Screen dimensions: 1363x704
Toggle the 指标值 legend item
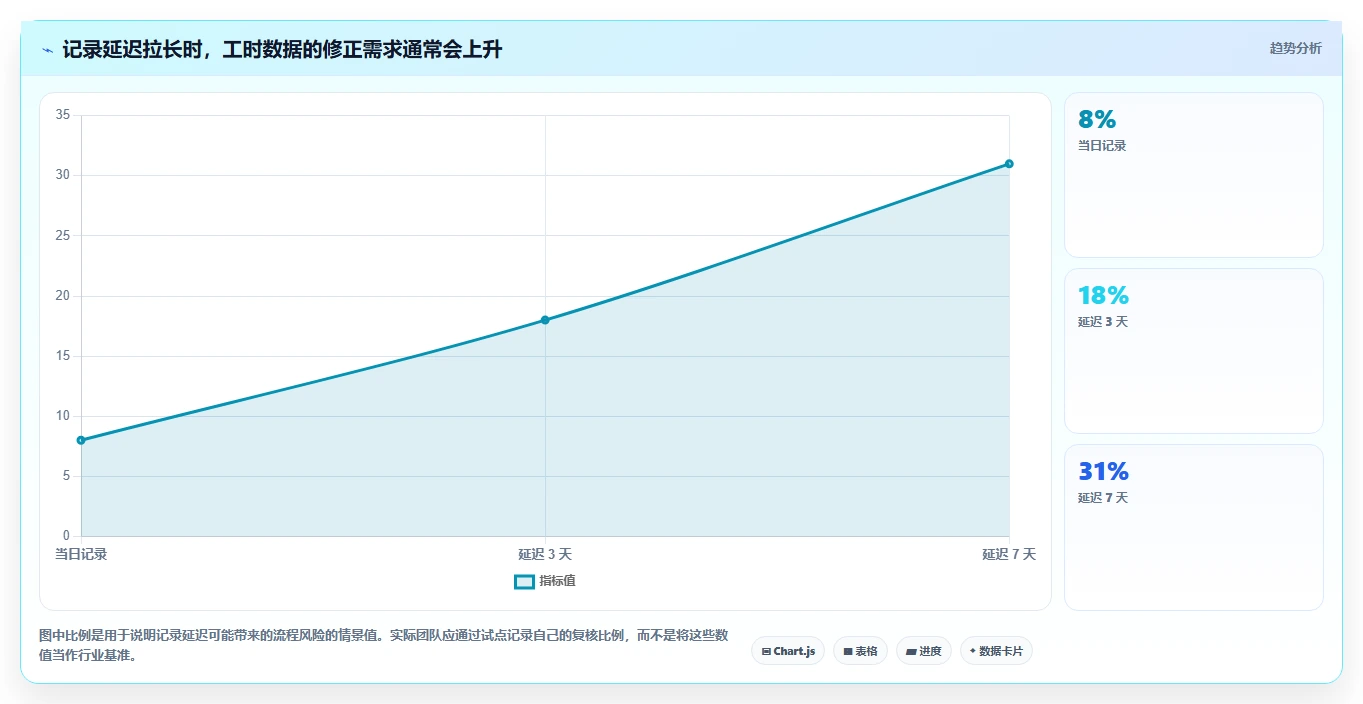click(545, 581)
